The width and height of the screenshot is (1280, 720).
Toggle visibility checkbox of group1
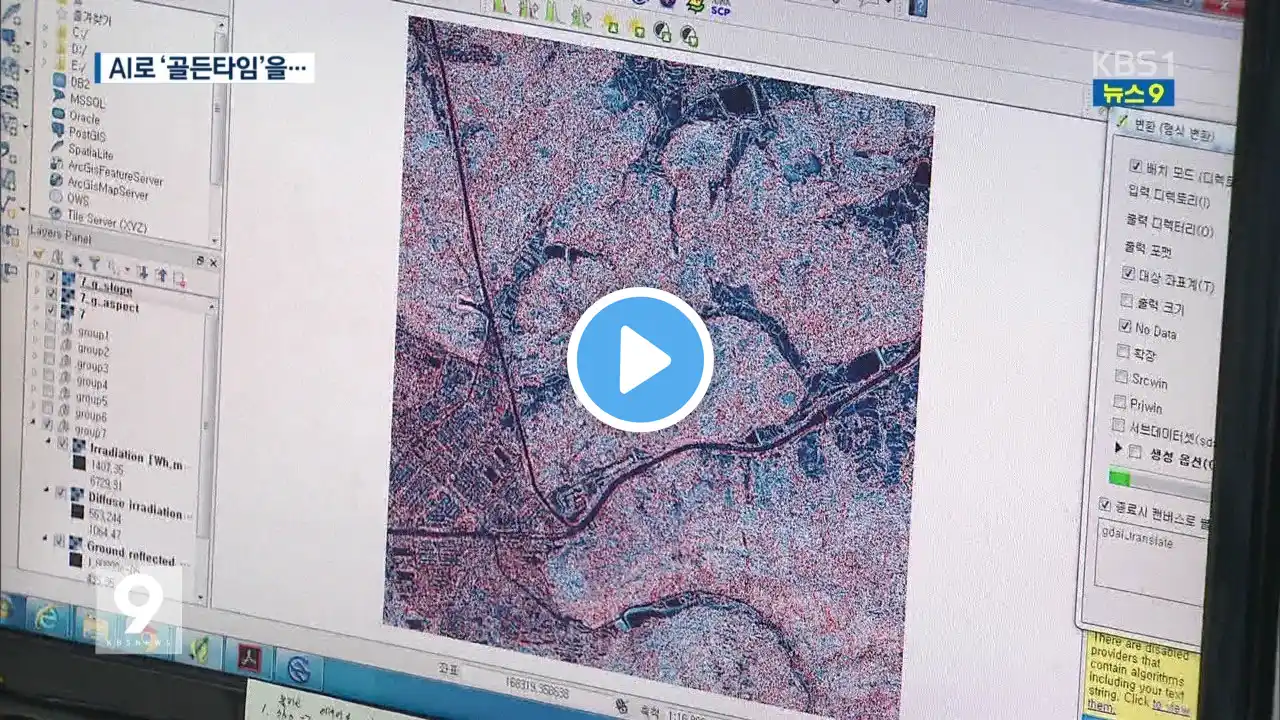pyautogui.click(x=49, y=327)
